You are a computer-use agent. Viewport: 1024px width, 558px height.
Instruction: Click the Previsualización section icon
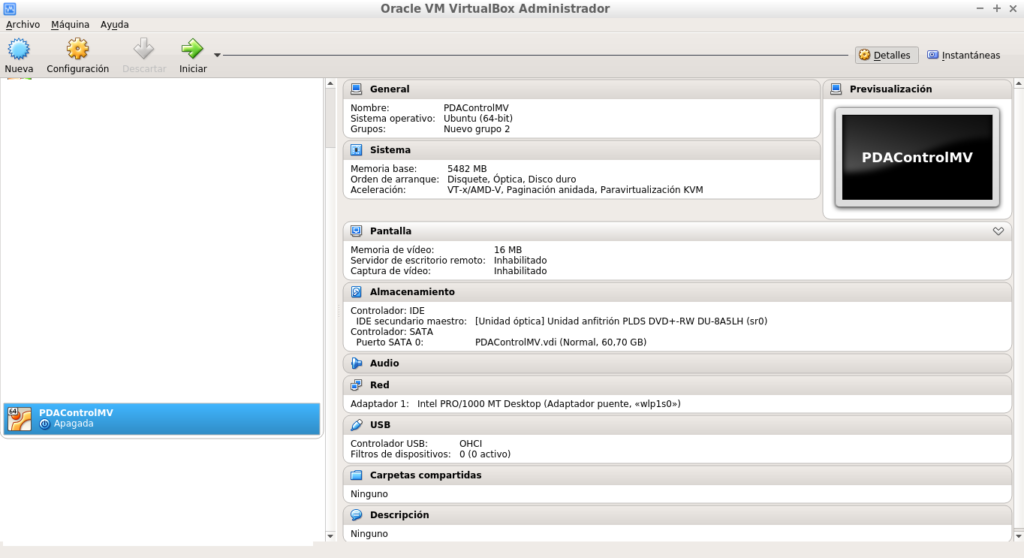[x=836, y=89]
